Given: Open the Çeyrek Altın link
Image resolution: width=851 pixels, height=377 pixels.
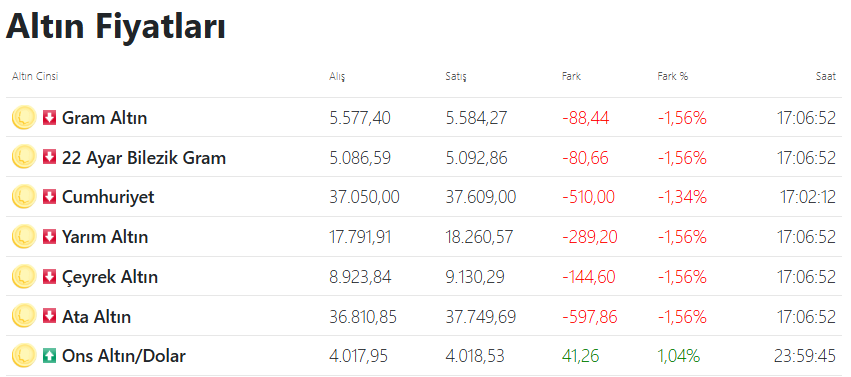Looking at the screenshot, I should coord(110,277).
